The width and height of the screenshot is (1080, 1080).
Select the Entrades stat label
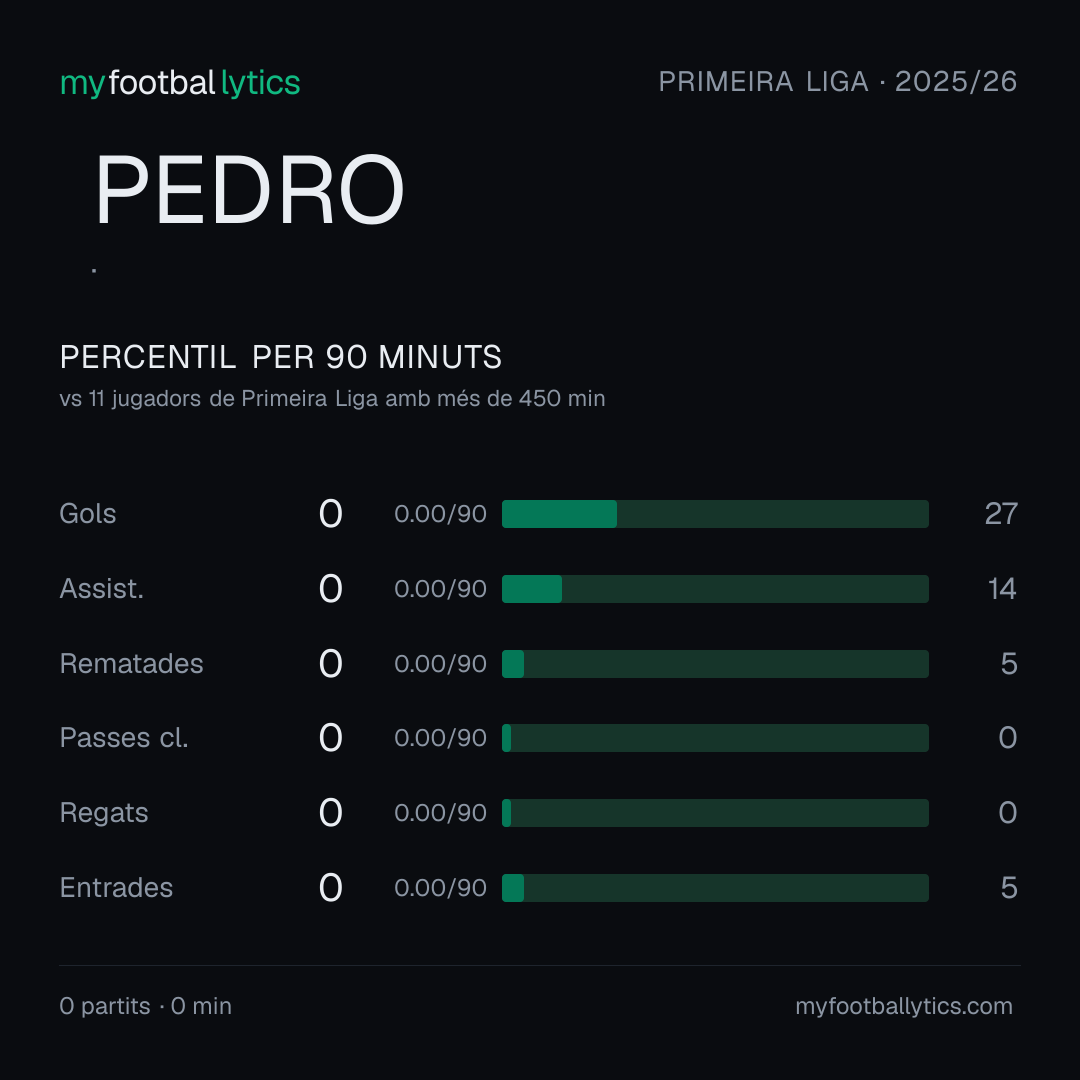(116, 888)
